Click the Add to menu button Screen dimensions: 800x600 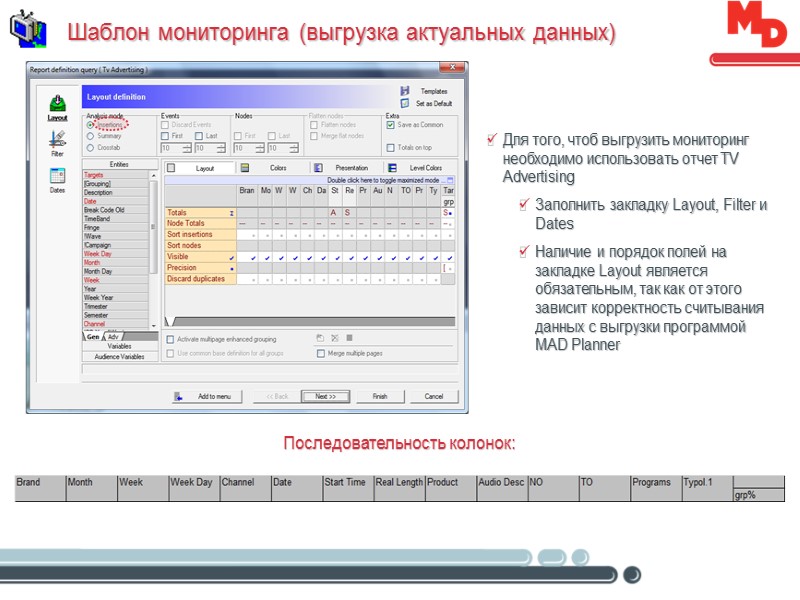[x=207, y=396]
